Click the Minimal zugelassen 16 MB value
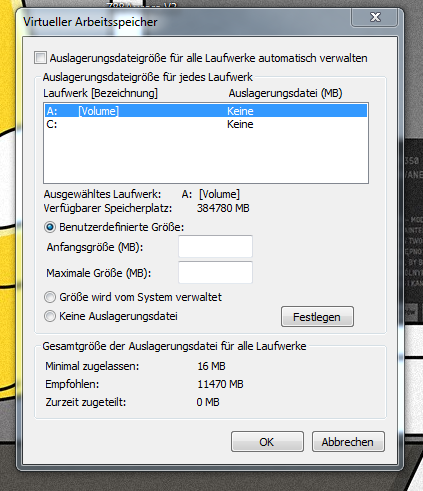The image size is (423, 491). pos(211,366)
